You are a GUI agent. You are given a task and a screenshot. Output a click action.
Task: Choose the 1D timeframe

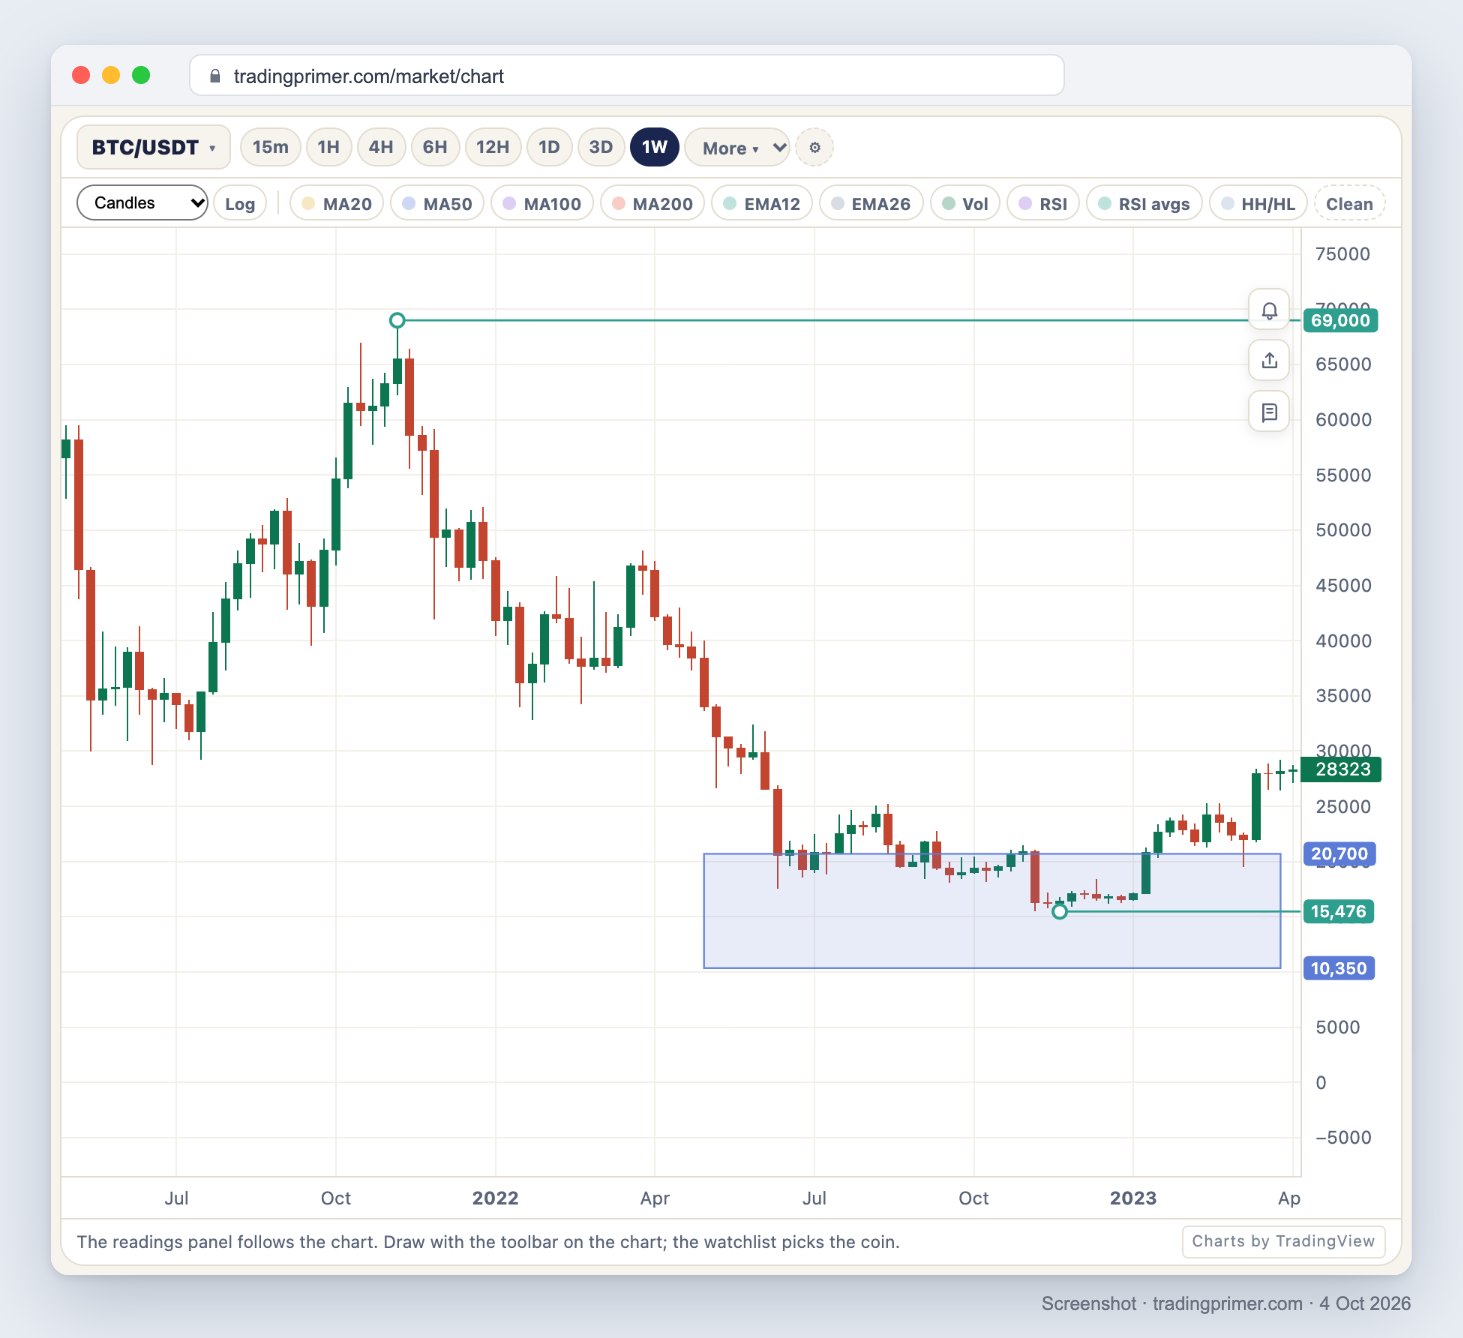pyautogui.click(x=549, y=147)
